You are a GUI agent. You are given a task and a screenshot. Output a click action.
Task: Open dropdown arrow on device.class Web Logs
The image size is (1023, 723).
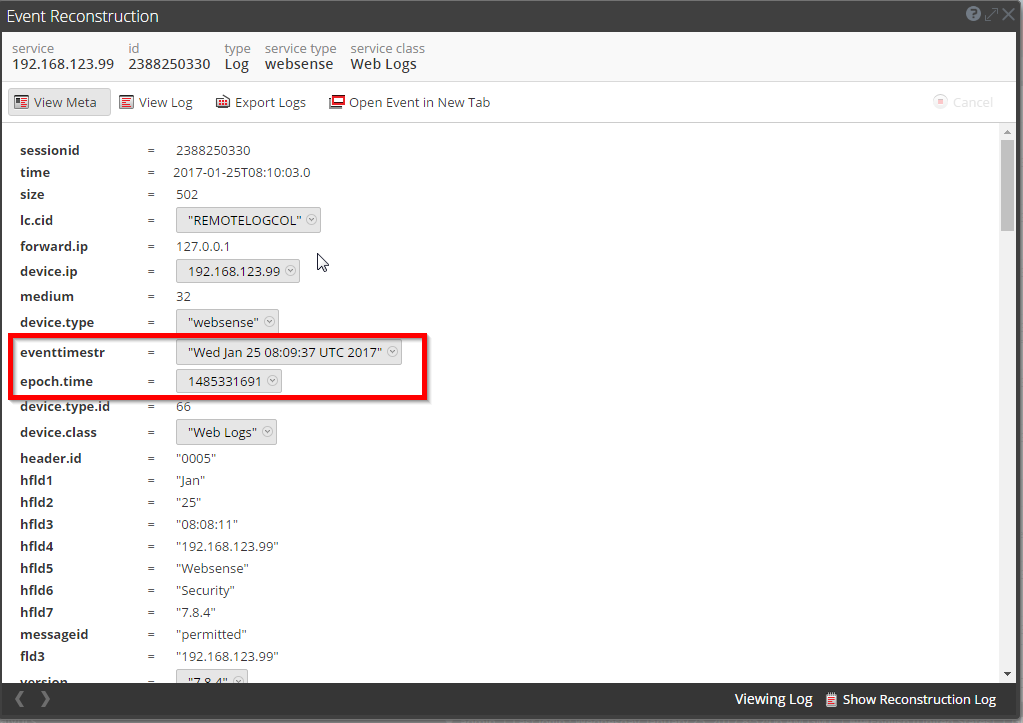point(267,432)
